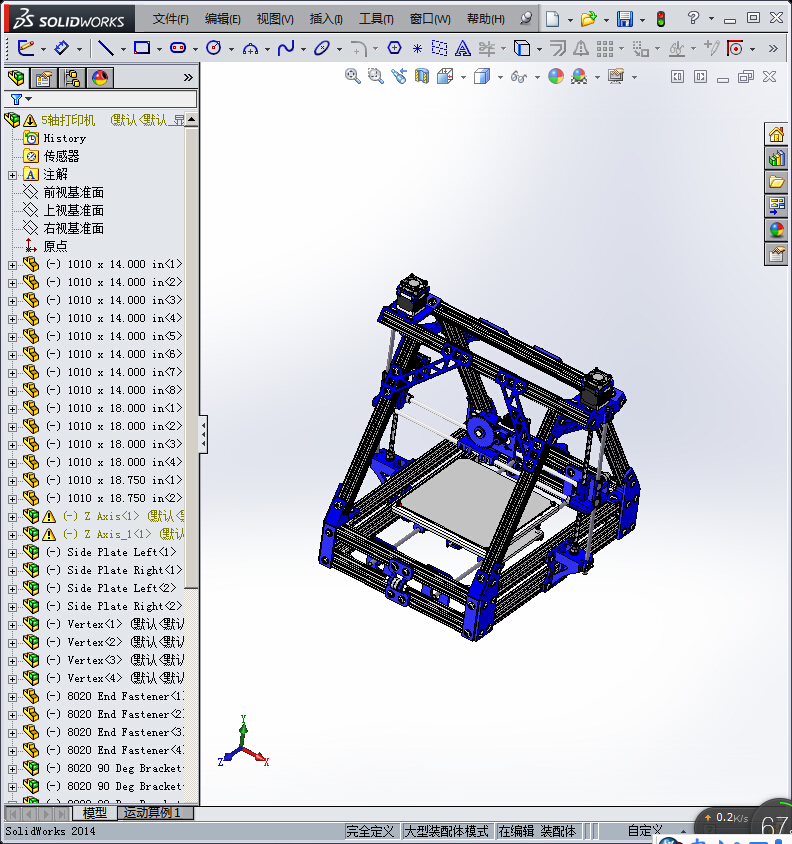
Task: Select the History tree item
Action: [x=65, y=138]
